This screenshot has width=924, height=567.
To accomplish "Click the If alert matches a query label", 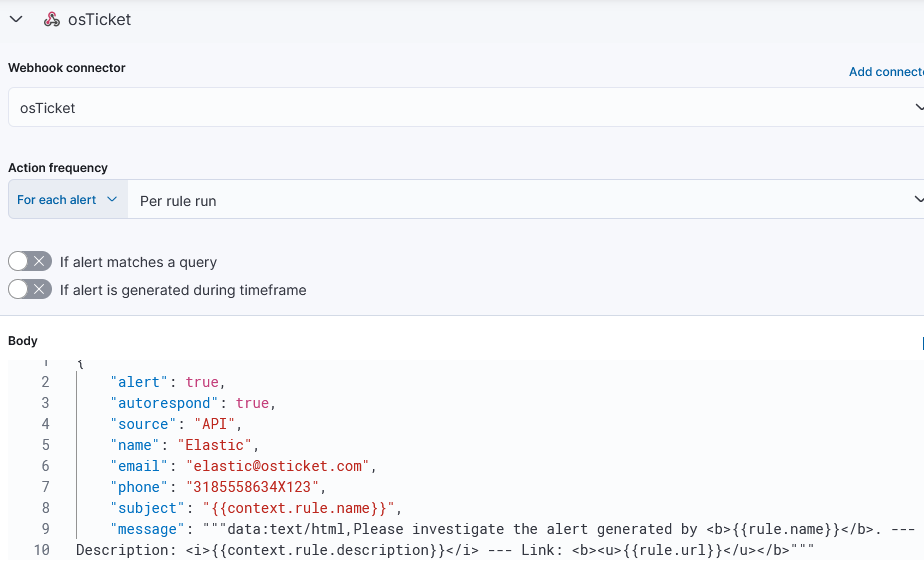I will pos(138,262).
